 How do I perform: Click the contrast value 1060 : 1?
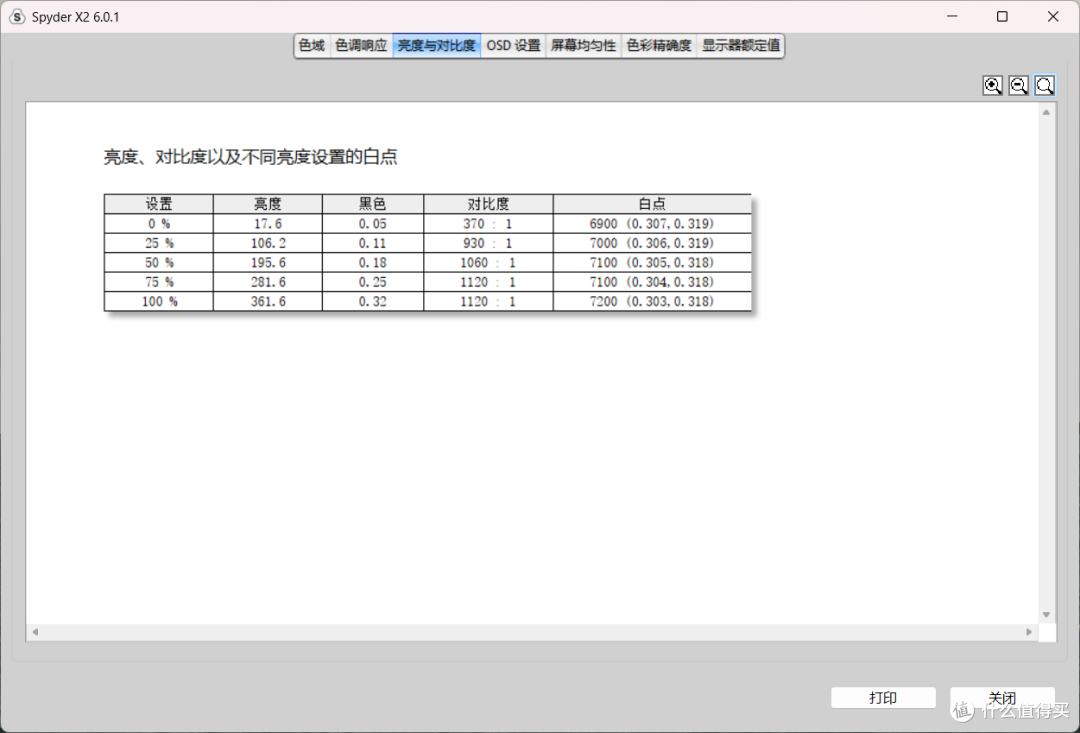(x=488, y=262)
